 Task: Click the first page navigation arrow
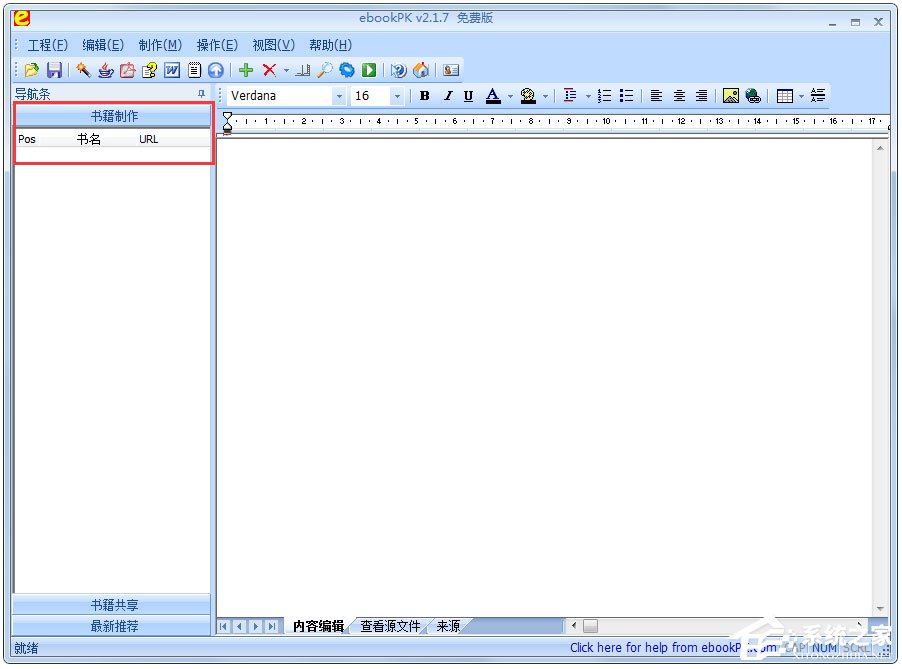(x=224, y=626)
